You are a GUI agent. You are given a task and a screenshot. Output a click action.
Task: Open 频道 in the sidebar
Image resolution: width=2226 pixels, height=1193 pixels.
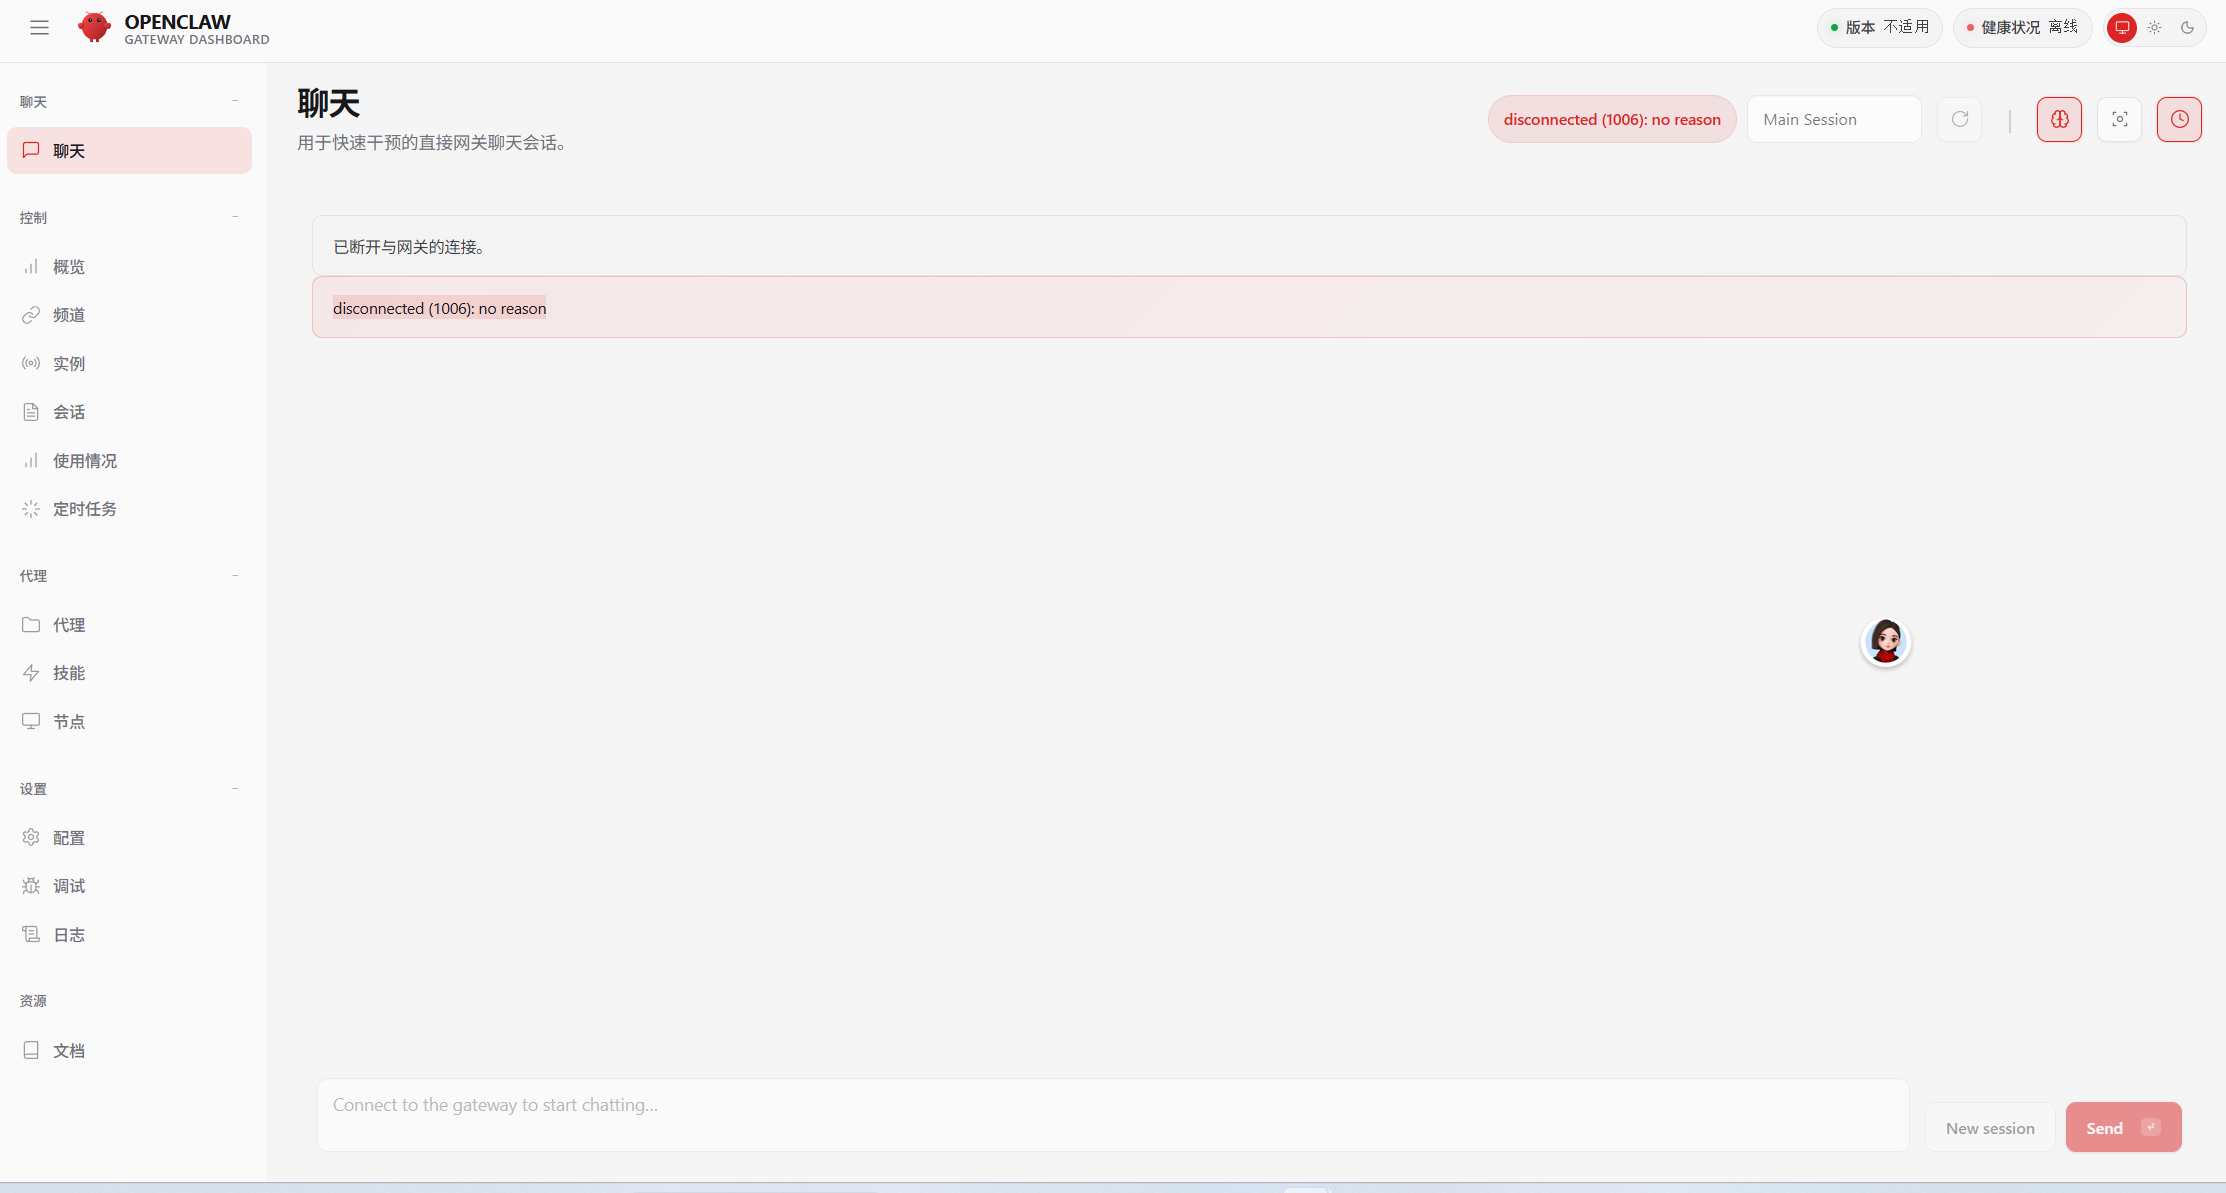[69, 315]
